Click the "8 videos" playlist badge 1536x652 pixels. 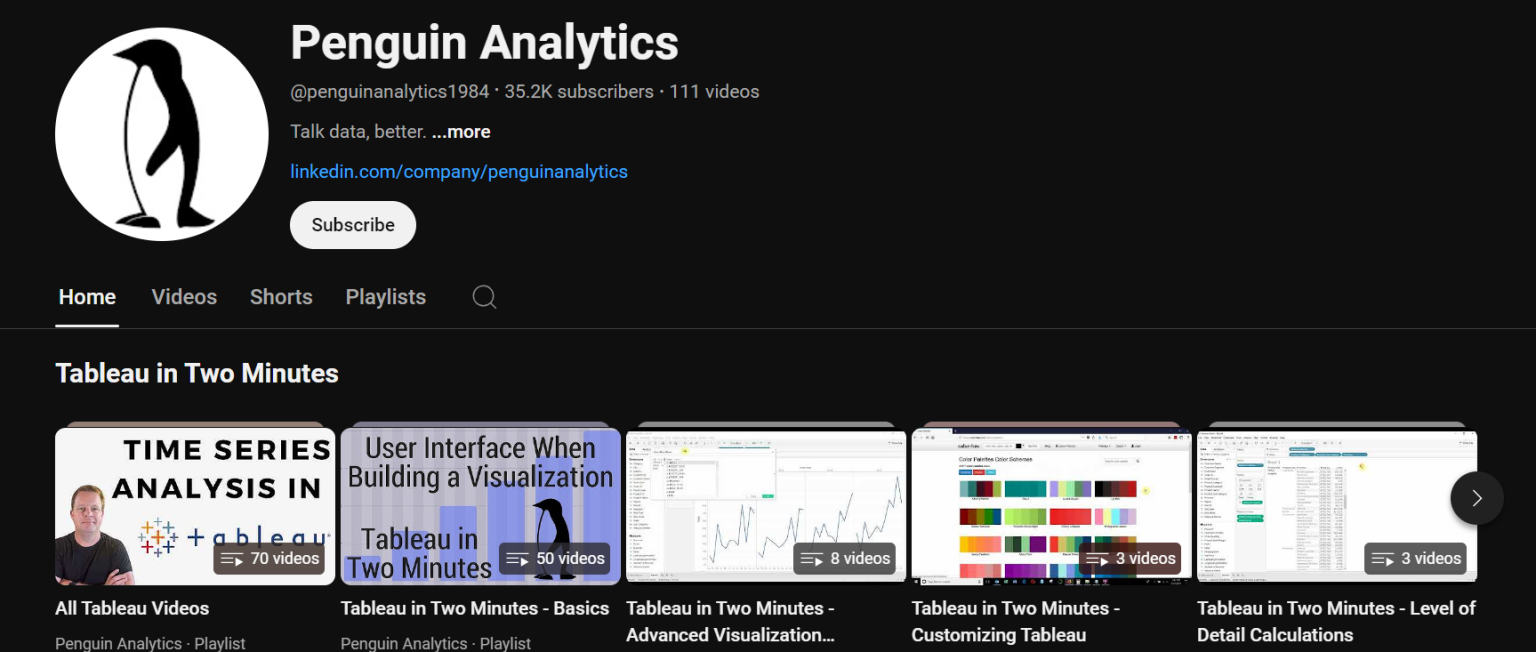[844, 558]
